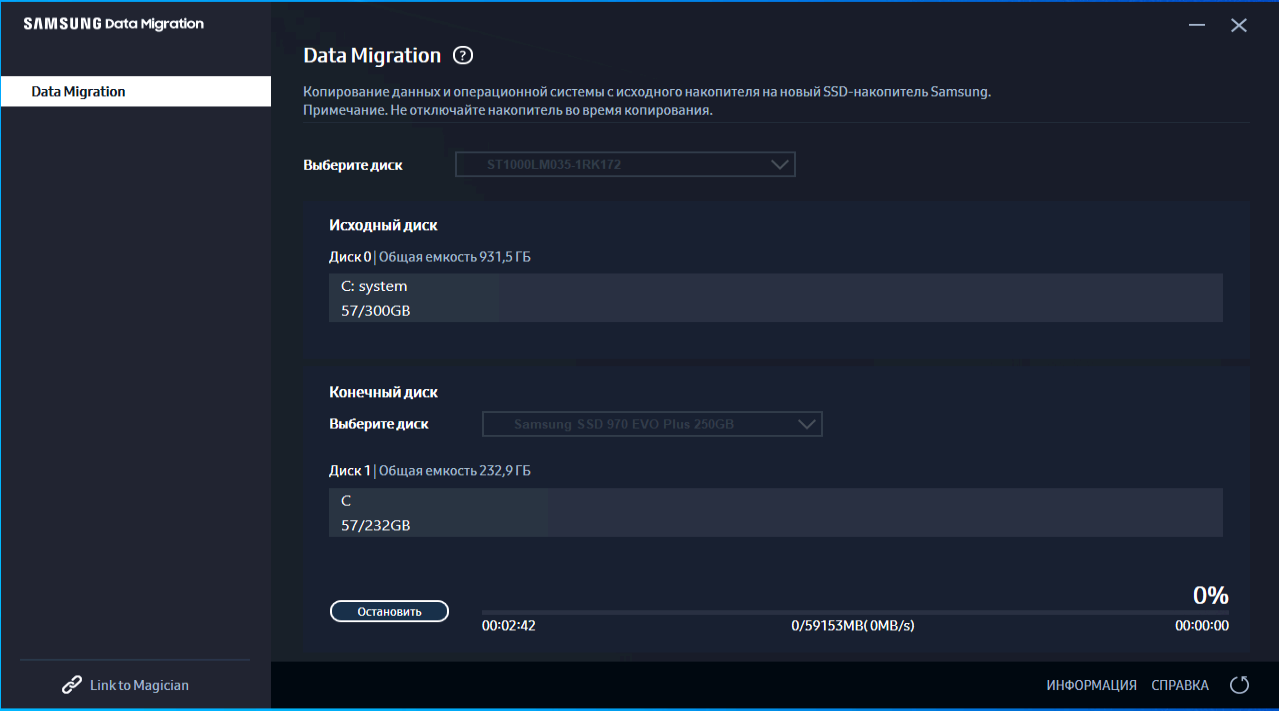Screen dimensions: 1279x711
Task: Select target partition C 57/232GB
Action: (x=776, y=512)
